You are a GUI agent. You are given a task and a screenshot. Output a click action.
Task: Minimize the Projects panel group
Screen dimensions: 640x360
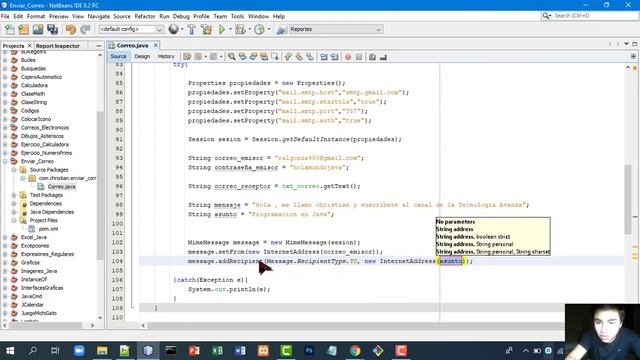99,46
